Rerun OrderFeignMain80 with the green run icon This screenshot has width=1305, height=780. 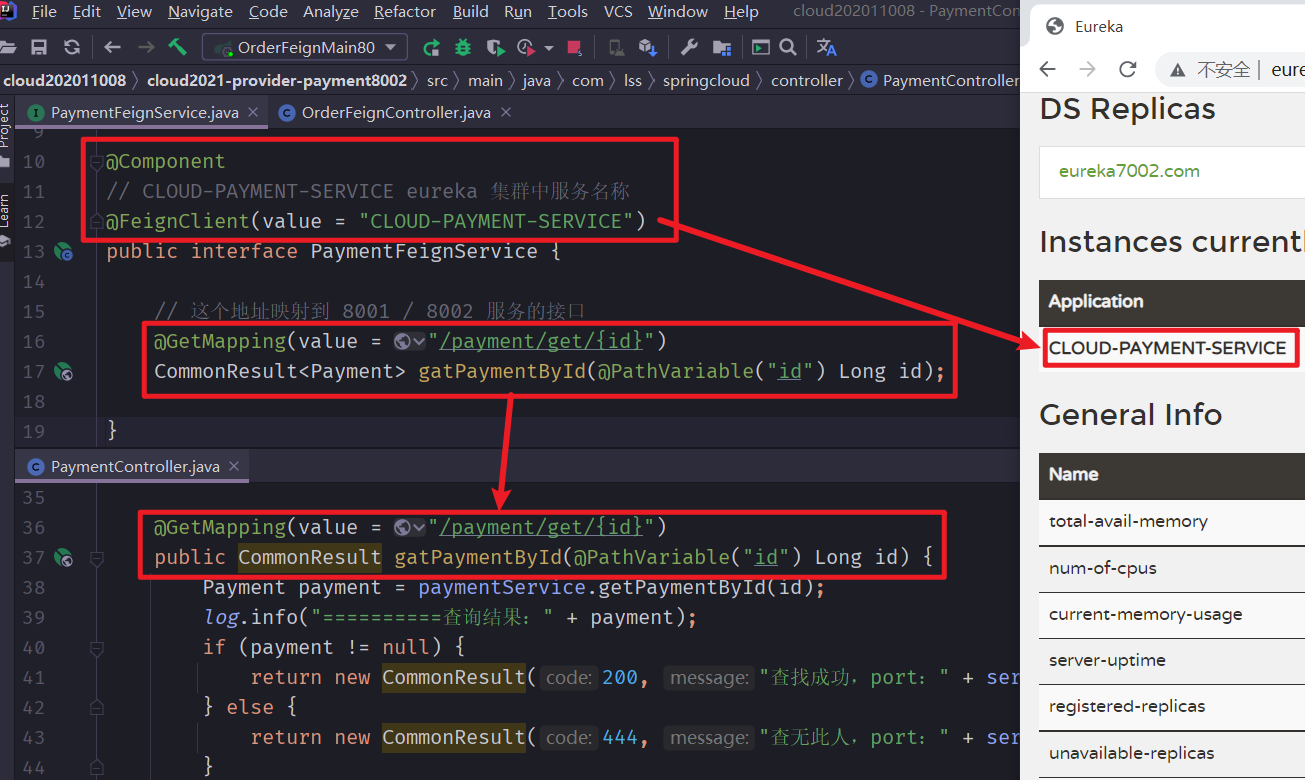point(432,47)
